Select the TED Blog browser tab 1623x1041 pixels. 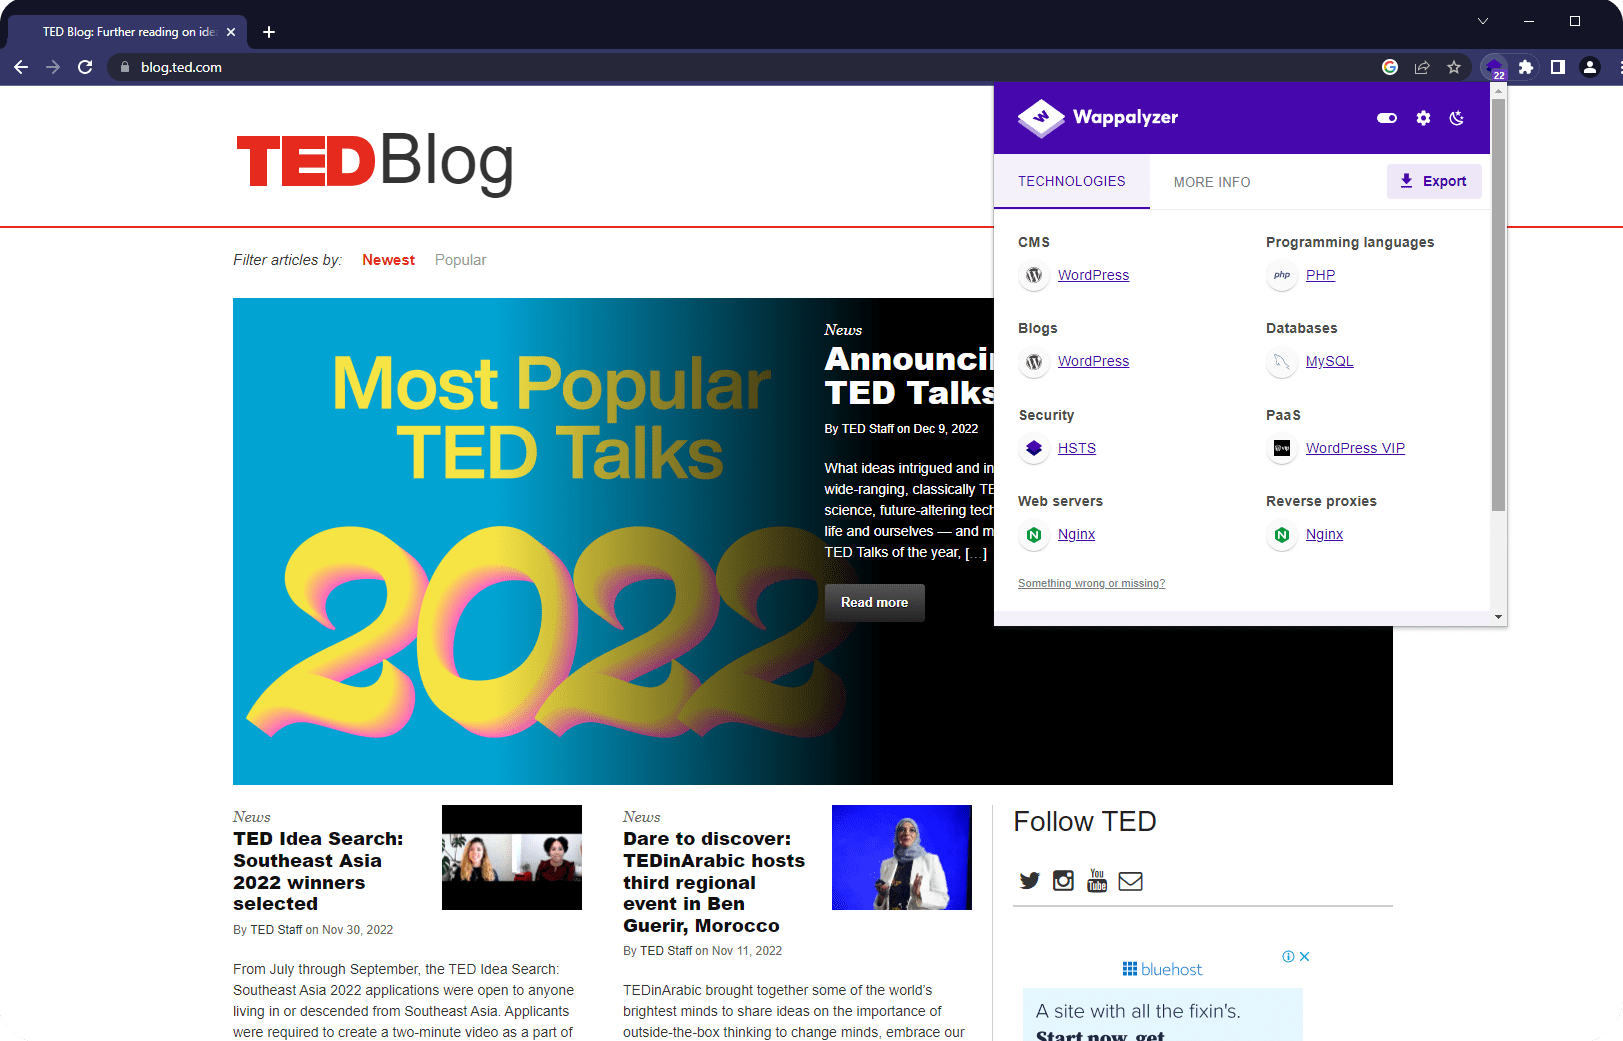(x=128, y=32)
